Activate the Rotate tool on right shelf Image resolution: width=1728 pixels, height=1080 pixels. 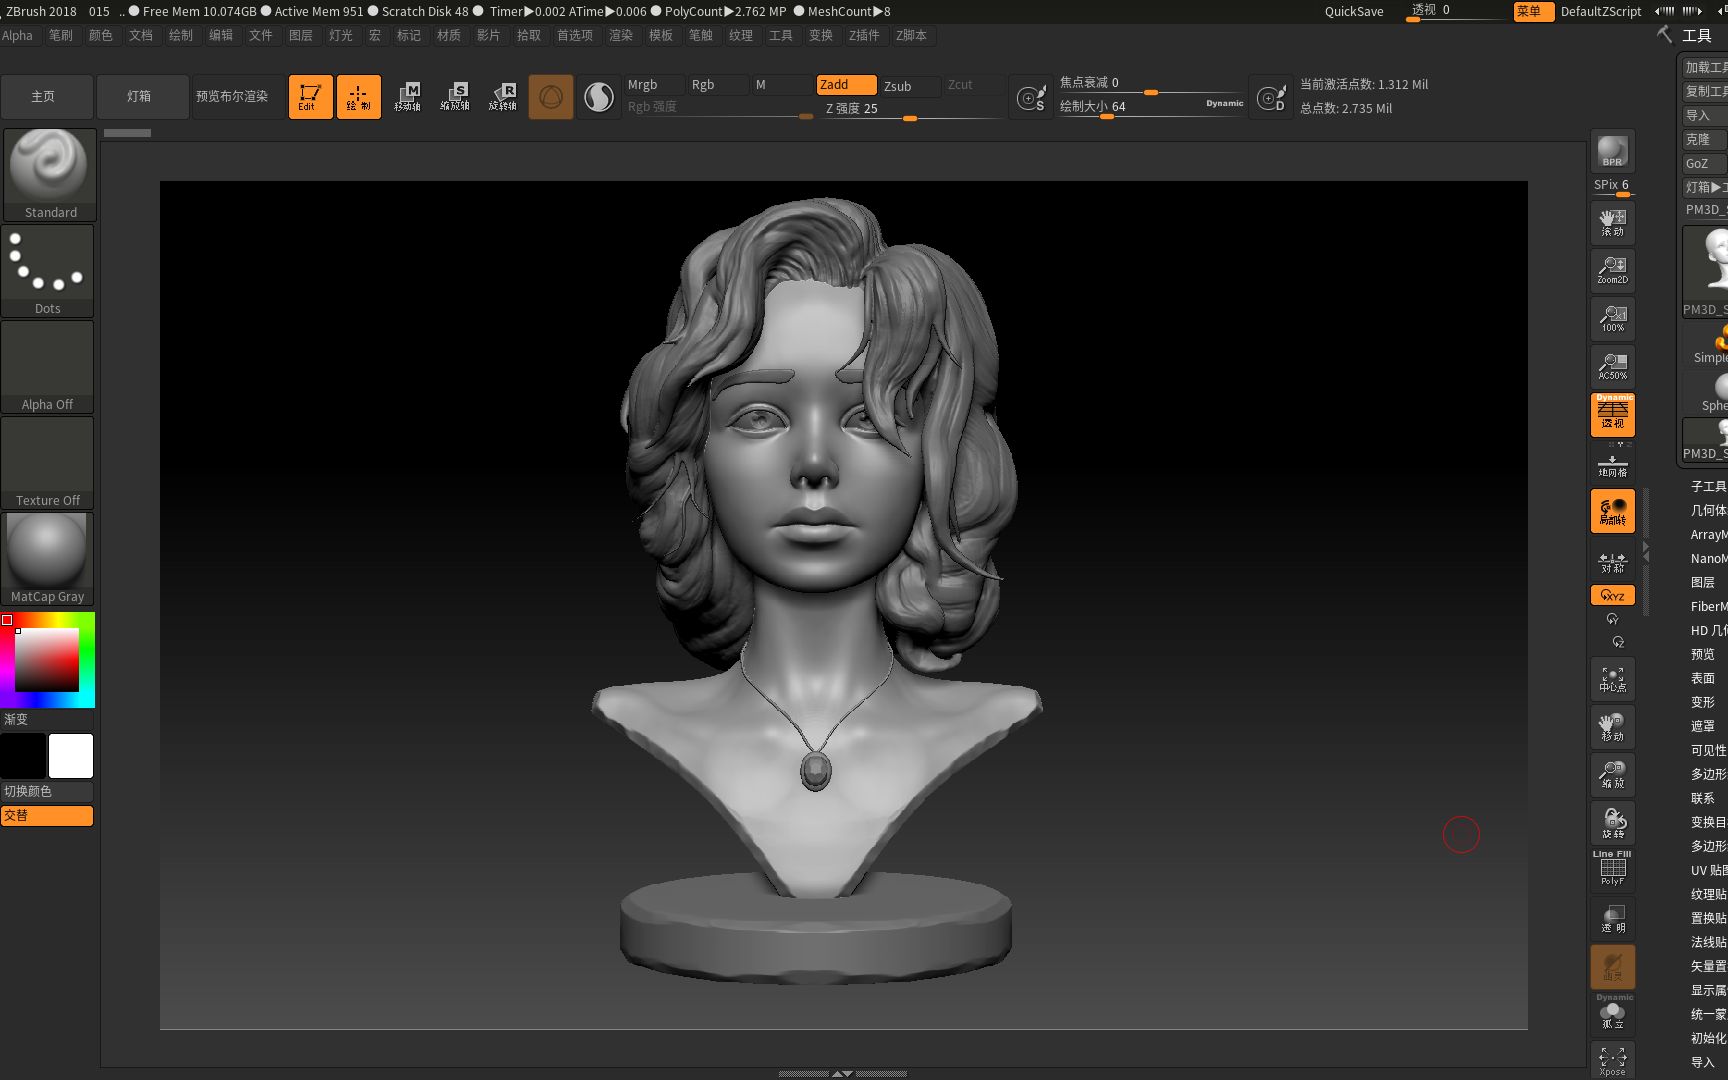(x=1611, y=823)
